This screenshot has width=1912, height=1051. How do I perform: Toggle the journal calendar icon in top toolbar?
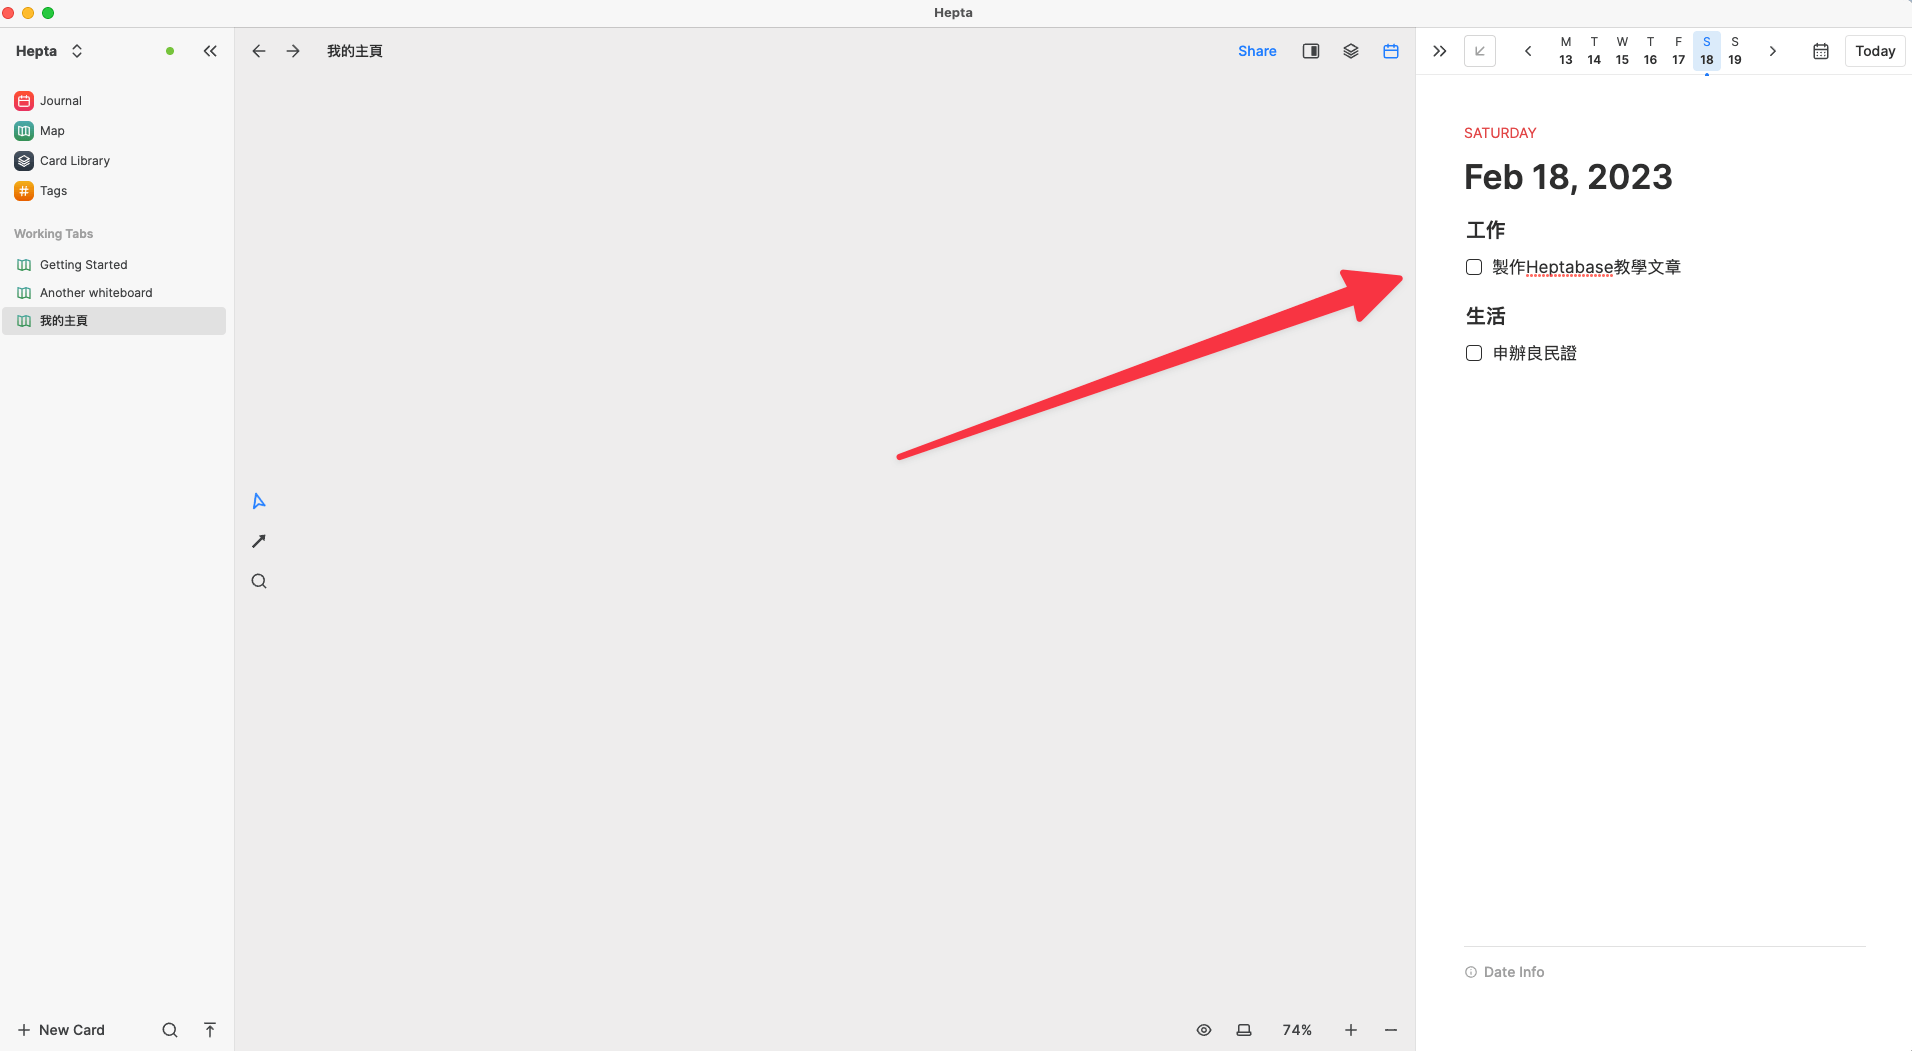tap(1391, 51)
